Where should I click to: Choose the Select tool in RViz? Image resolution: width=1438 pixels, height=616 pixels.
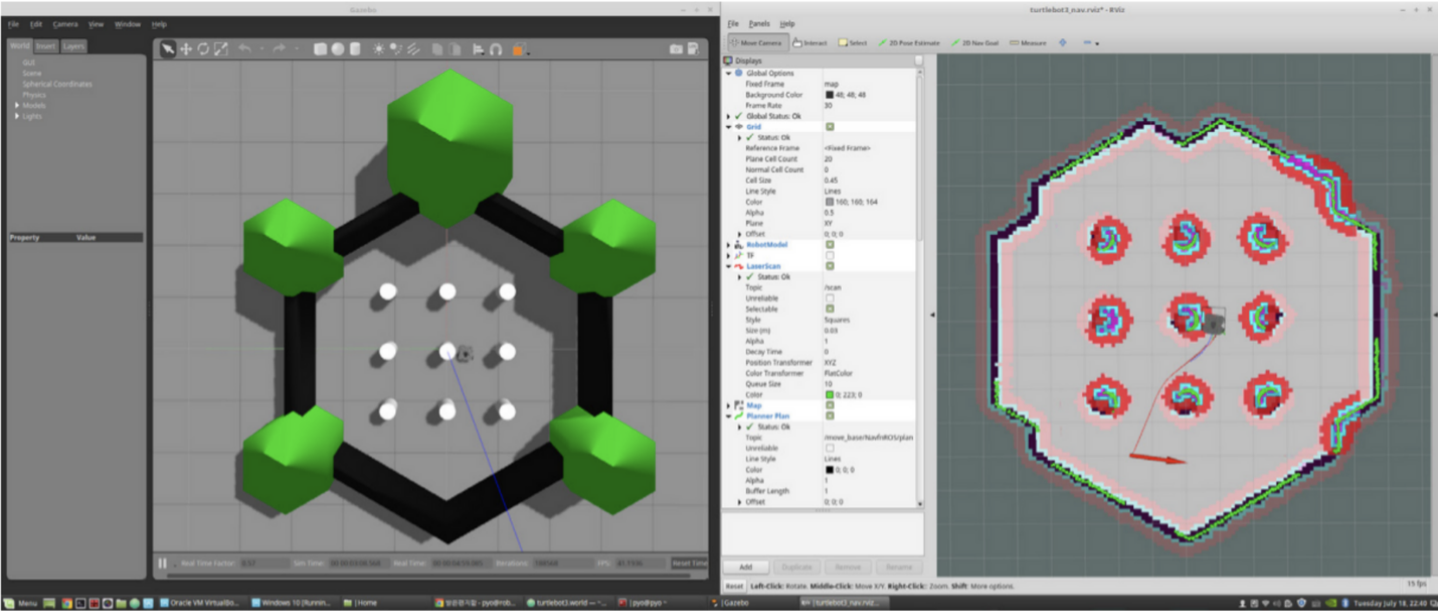click(853, 43)
